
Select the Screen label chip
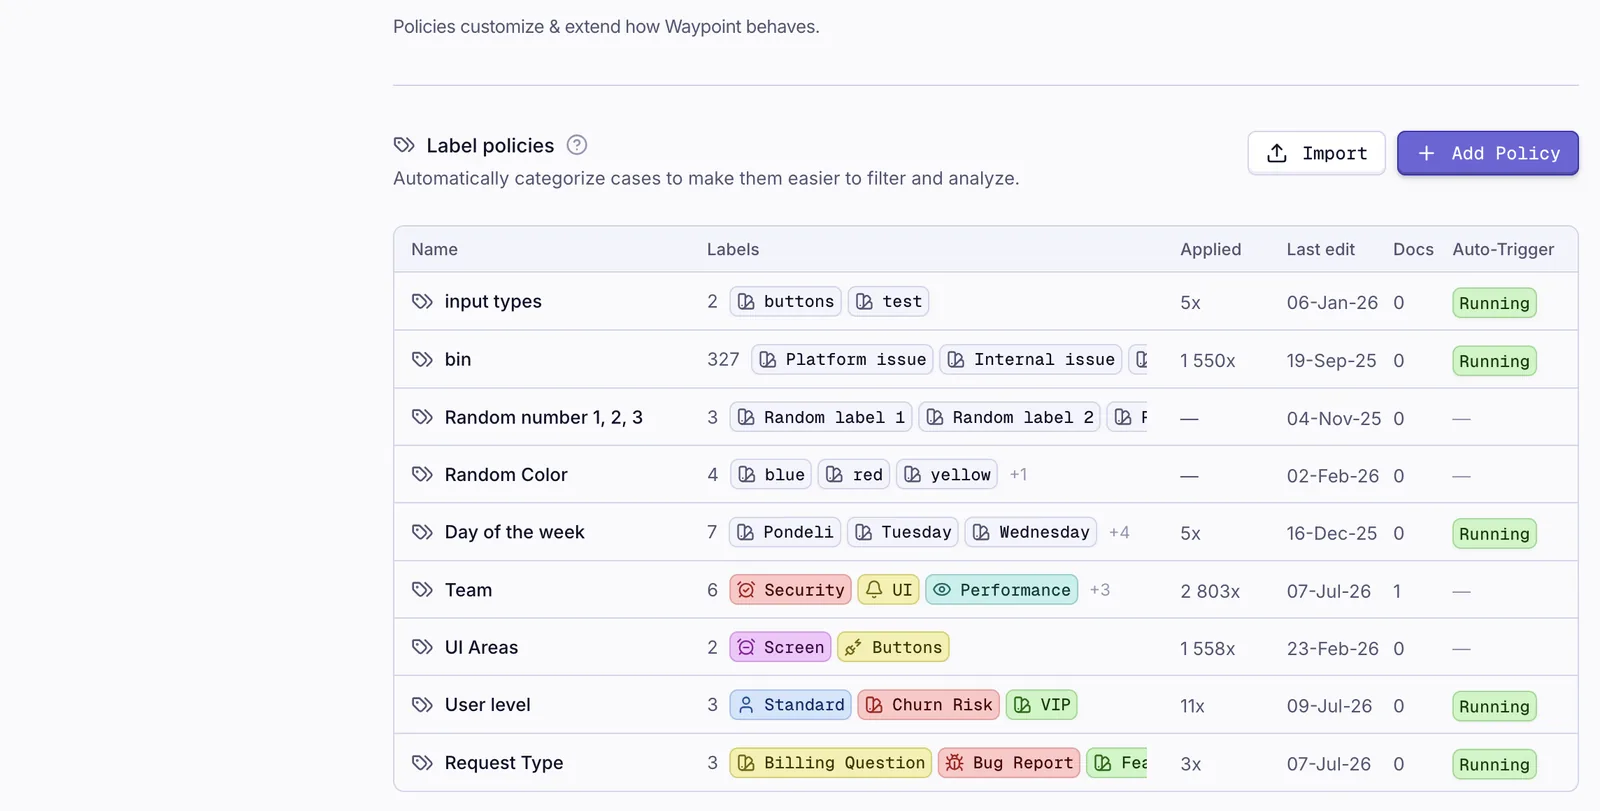780,647
